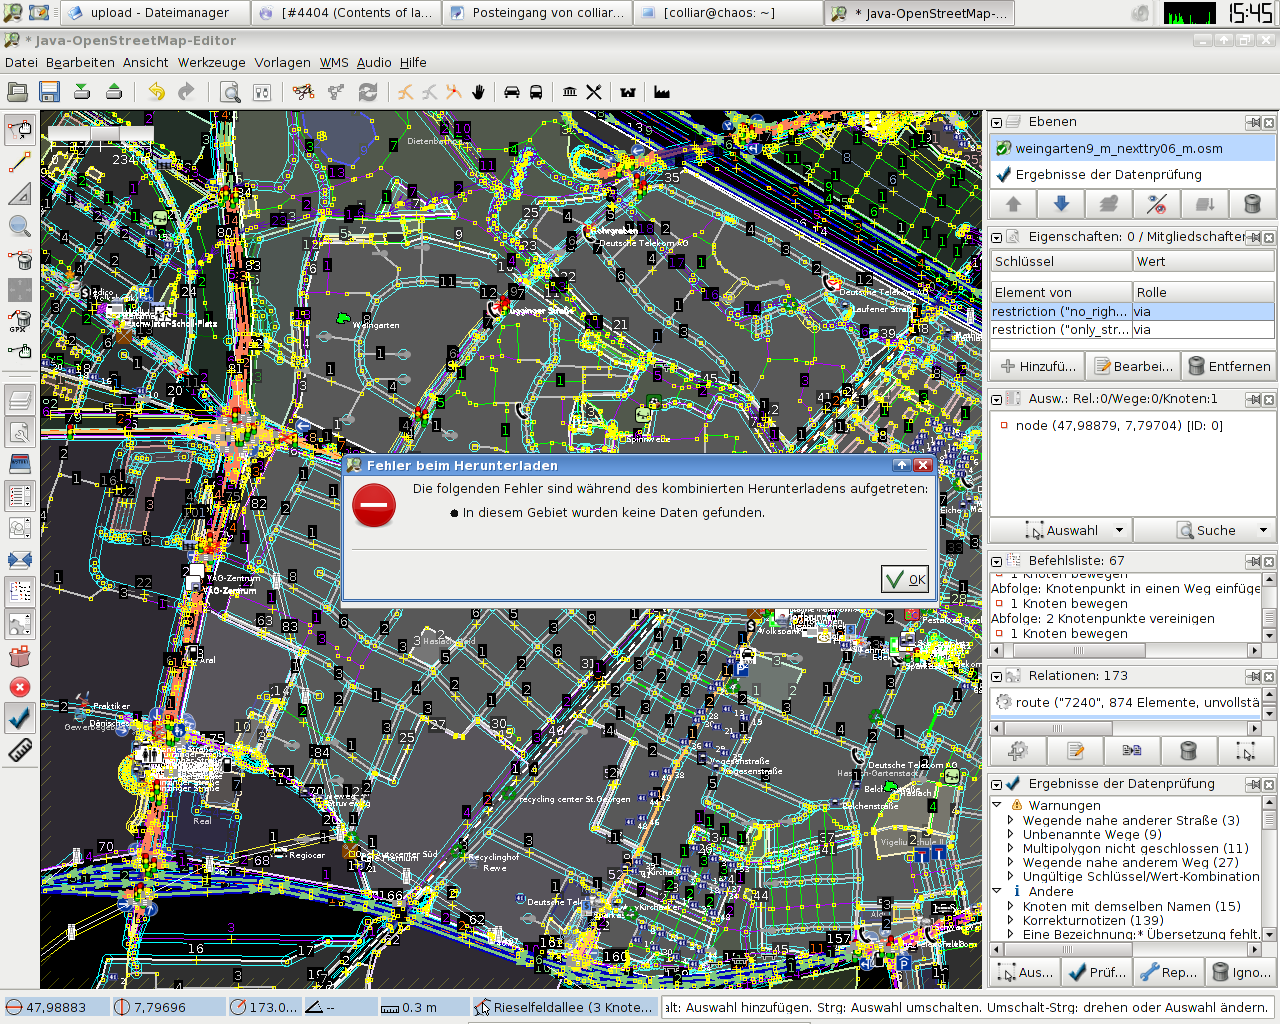Open the car preset toolbar icon
Screen dimensions: 1280x1024
tap(512, 92)
